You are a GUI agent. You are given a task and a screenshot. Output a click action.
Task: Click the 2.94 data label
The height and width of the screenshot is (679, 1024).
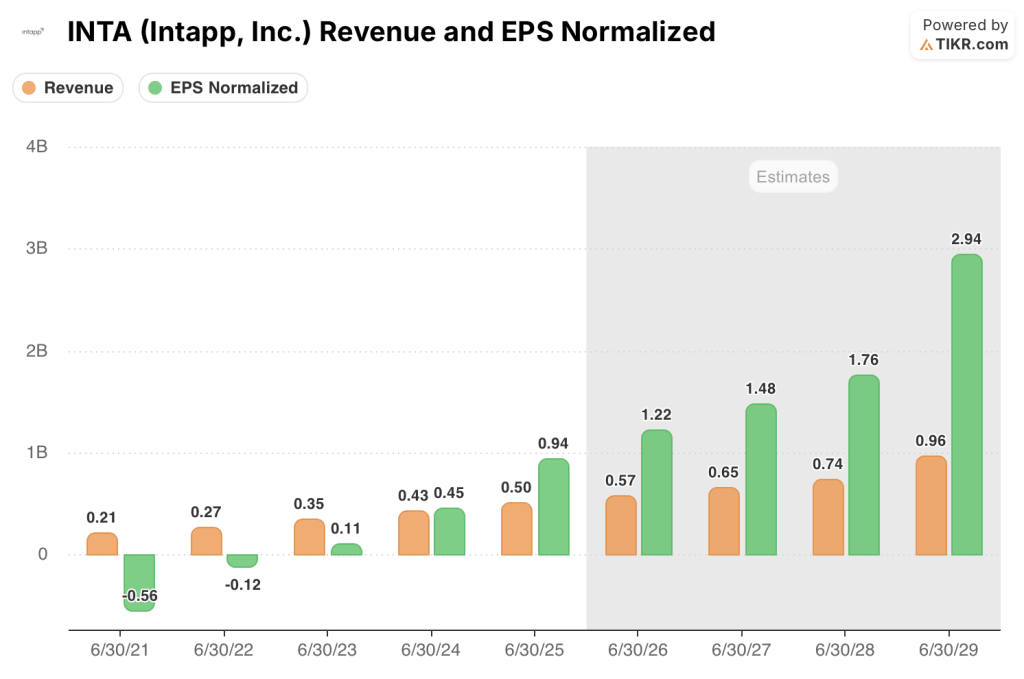pos(964,240)
